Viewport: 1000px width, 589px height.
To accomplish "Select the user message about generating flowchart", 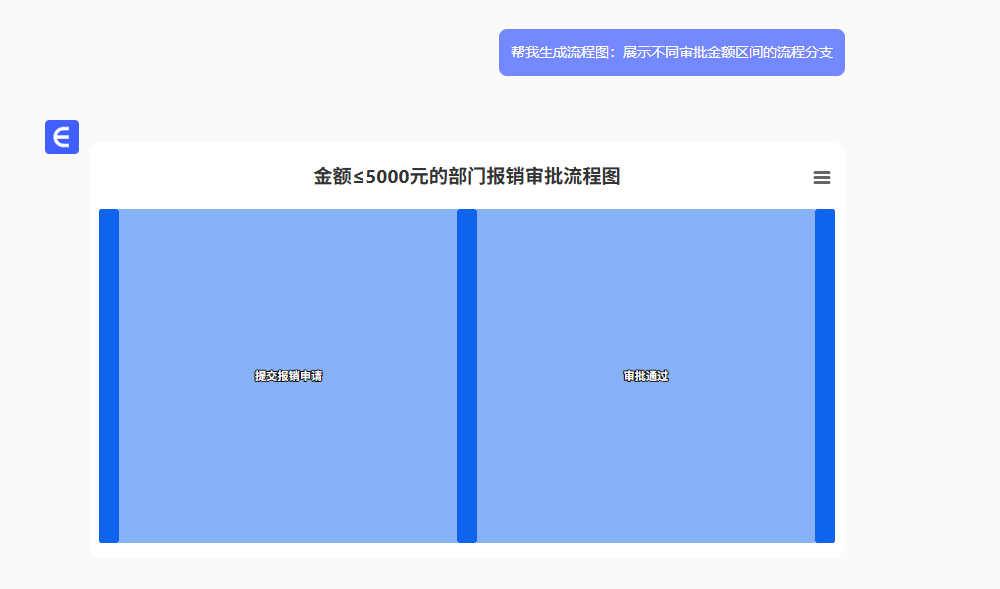I will [x=672, y=52].
